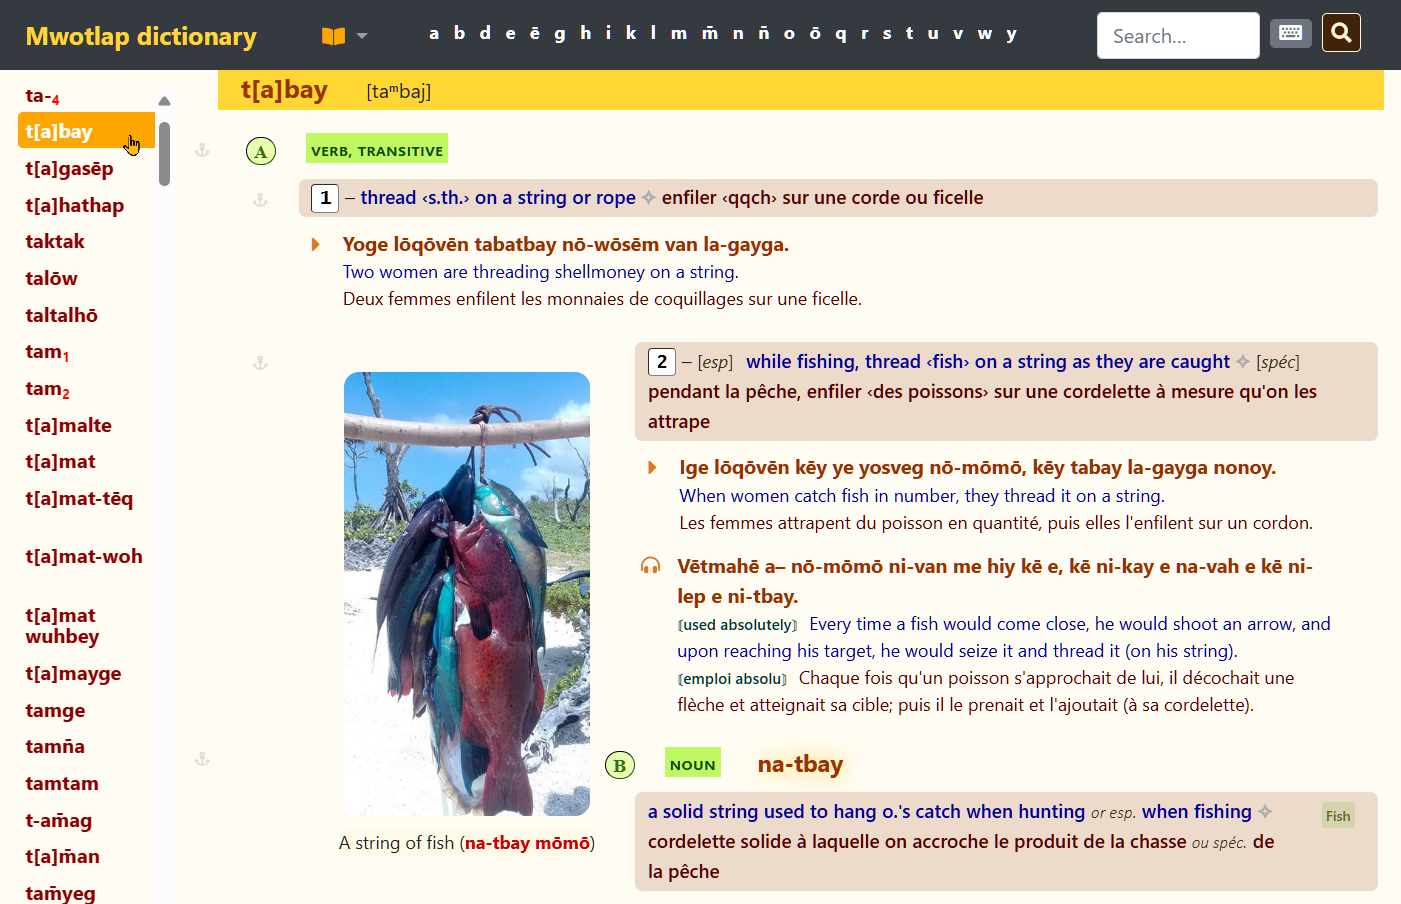Click the open book icon in header
The height and width of the screenshot is (904, 1401).
(333, 36)
